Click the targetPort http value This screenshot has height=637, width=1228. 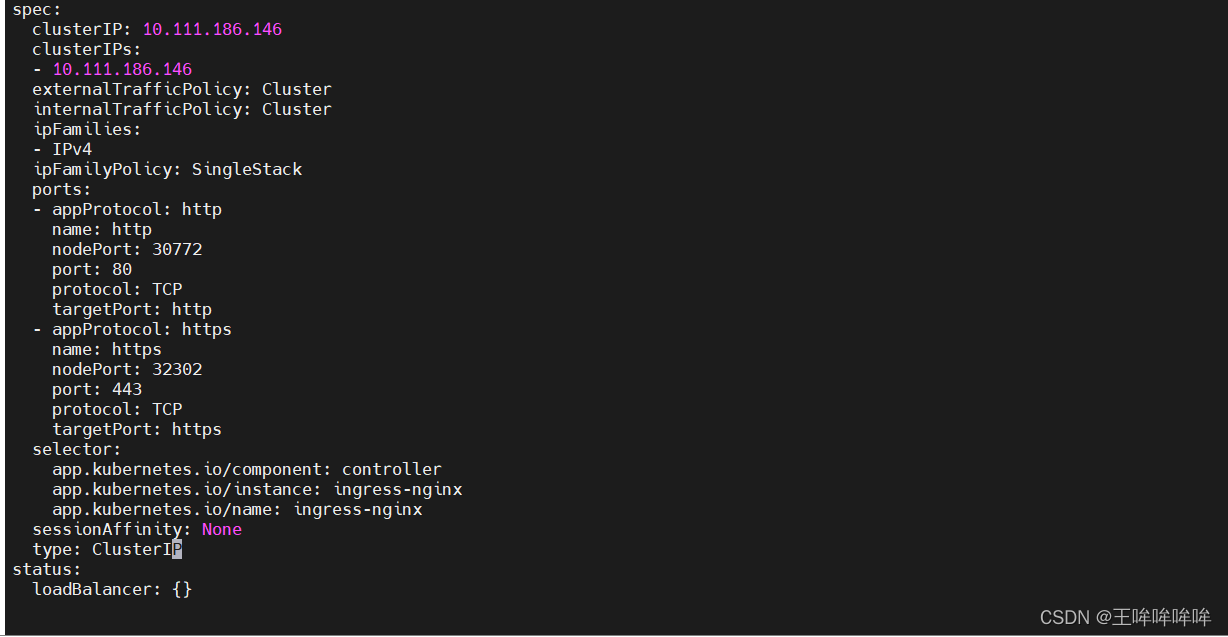191,309
